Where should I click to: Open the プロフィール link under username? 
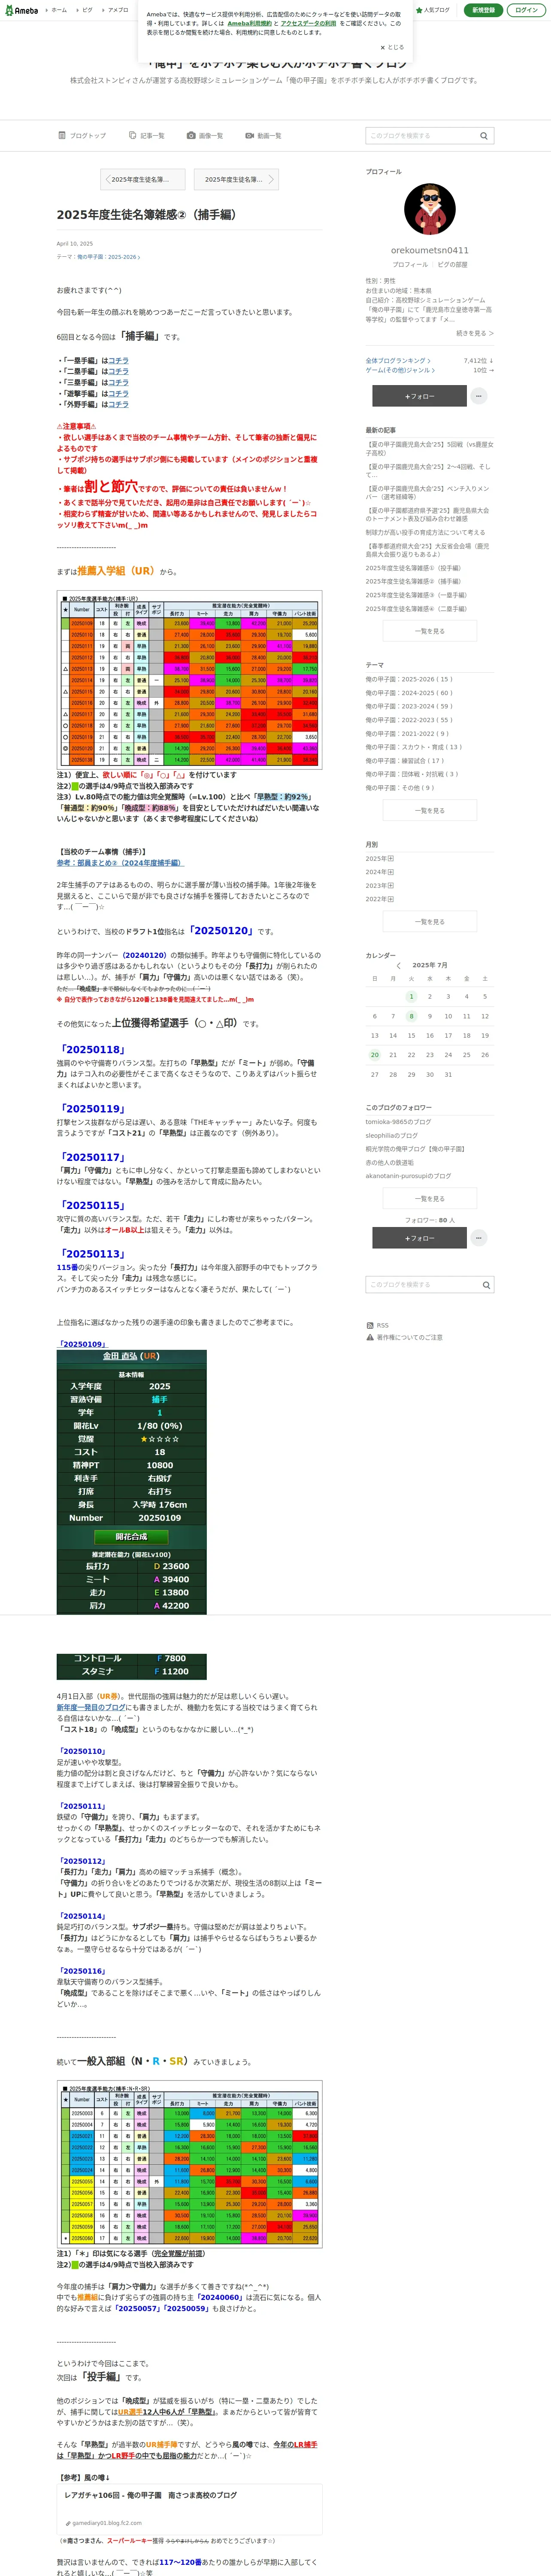pos(410,265)
